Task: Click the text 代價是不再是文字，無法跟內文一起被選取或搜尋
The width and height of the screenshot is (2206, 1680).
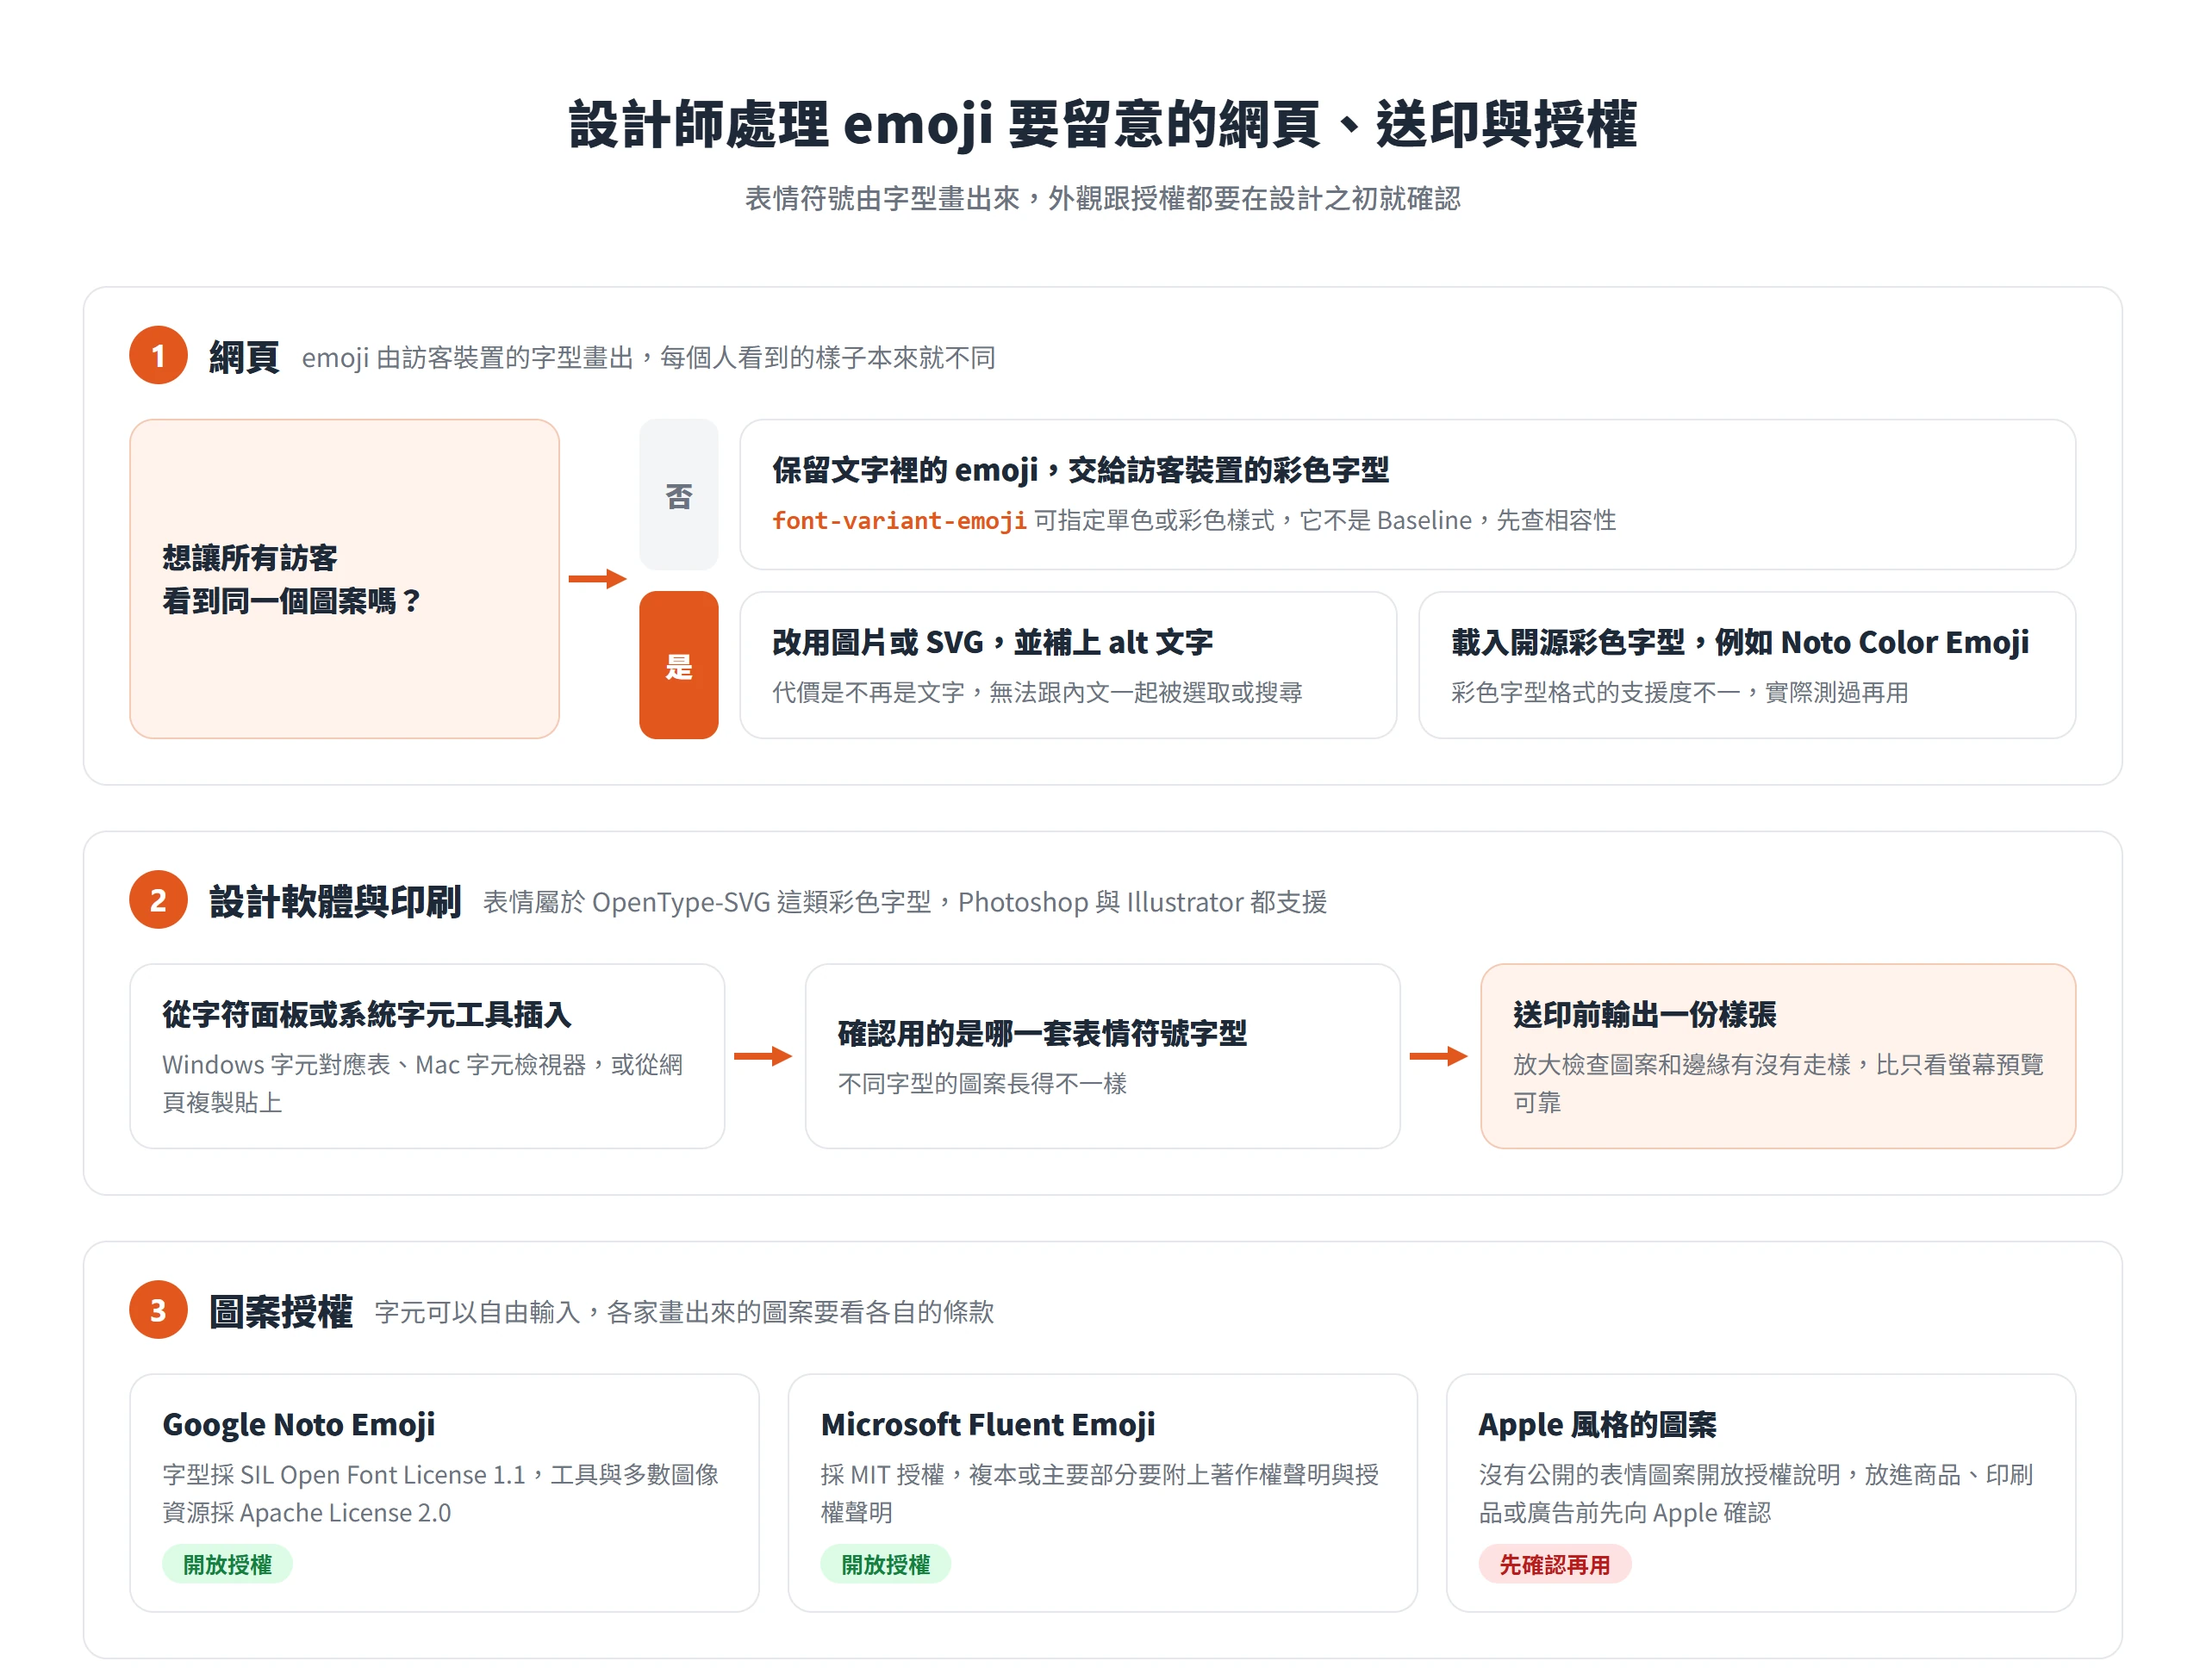Action: coord(1037,693)
